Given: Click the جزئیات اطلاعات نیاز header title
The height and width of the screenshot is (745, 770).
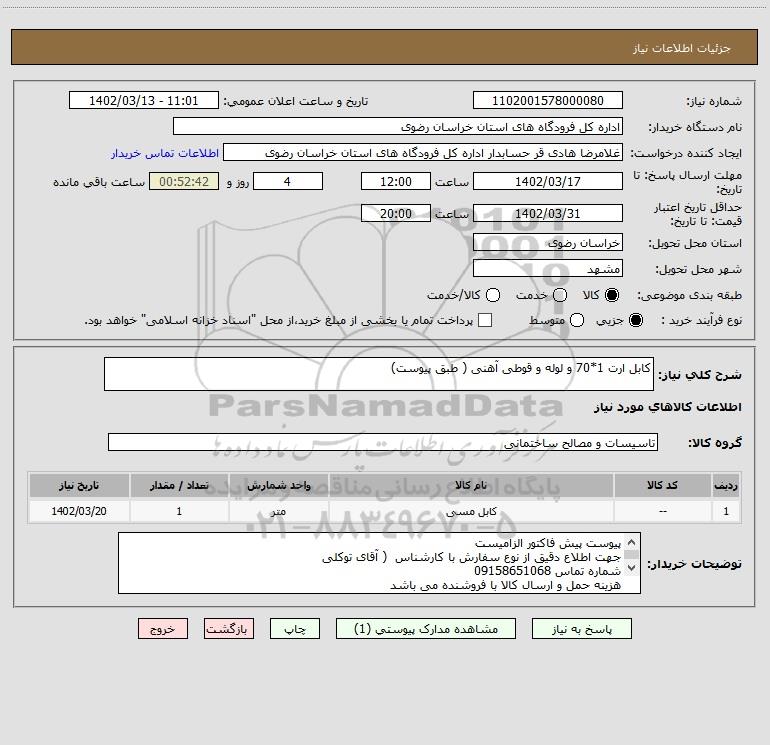Looking at the screenshot, I should click(x=682, y=48).
